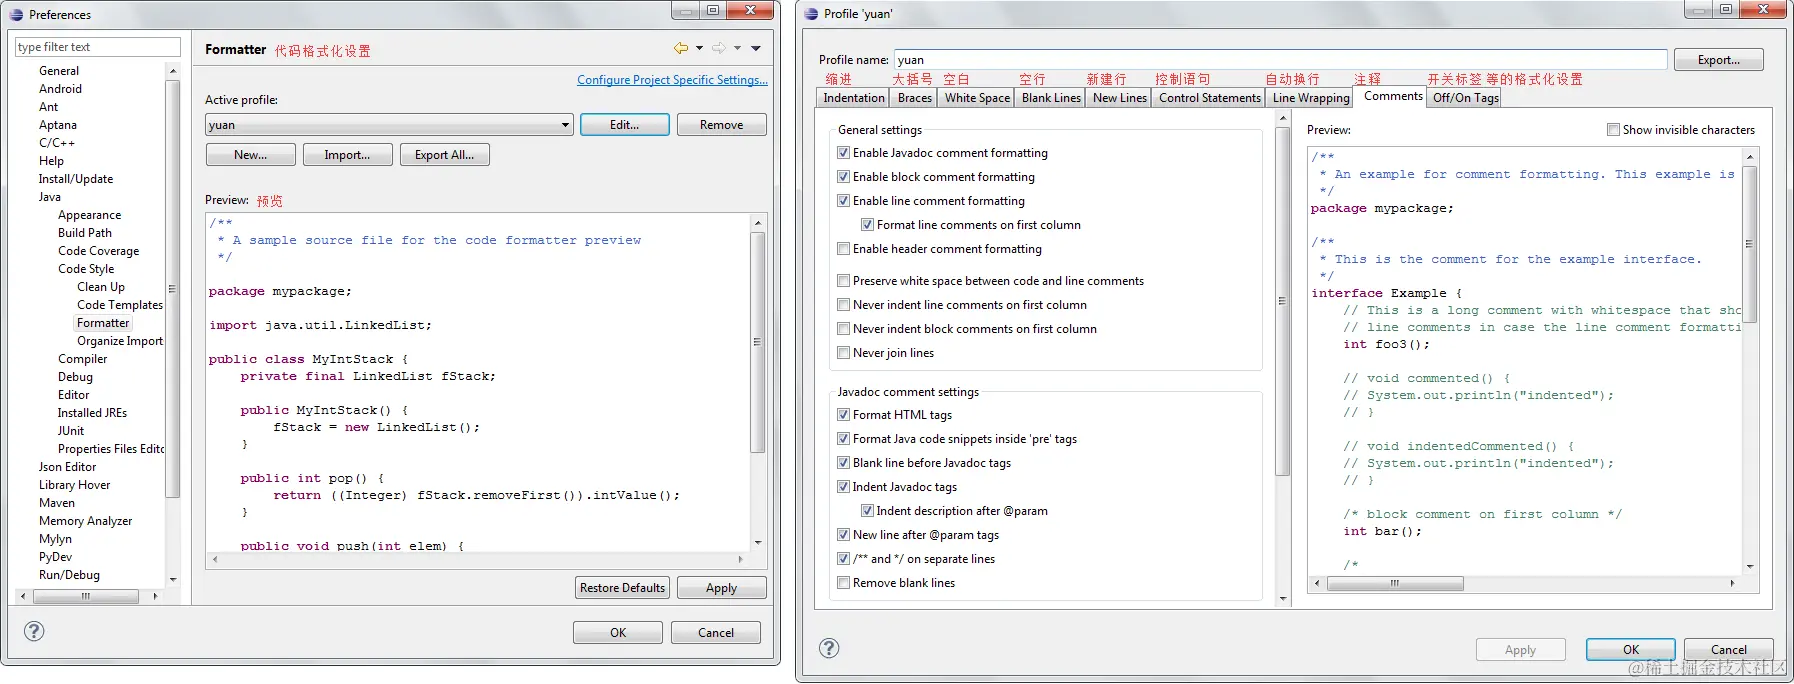Click the help icon in the Preferences dialog
Screen dimensions: 1794x684
(34, 631)
